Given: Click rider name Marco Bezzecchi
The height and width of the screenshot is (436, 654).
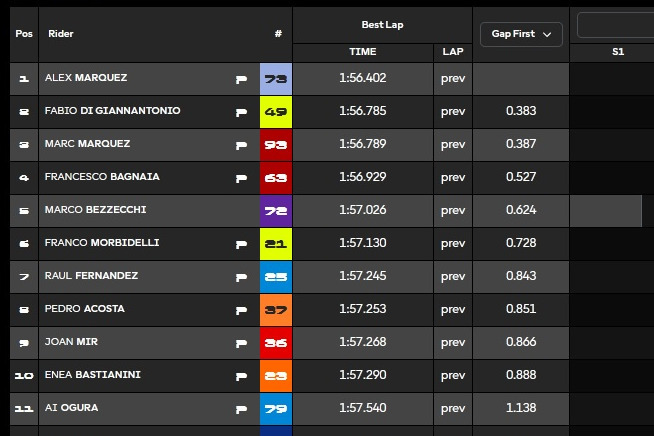Looking at the screenshot, I should 93,210.
